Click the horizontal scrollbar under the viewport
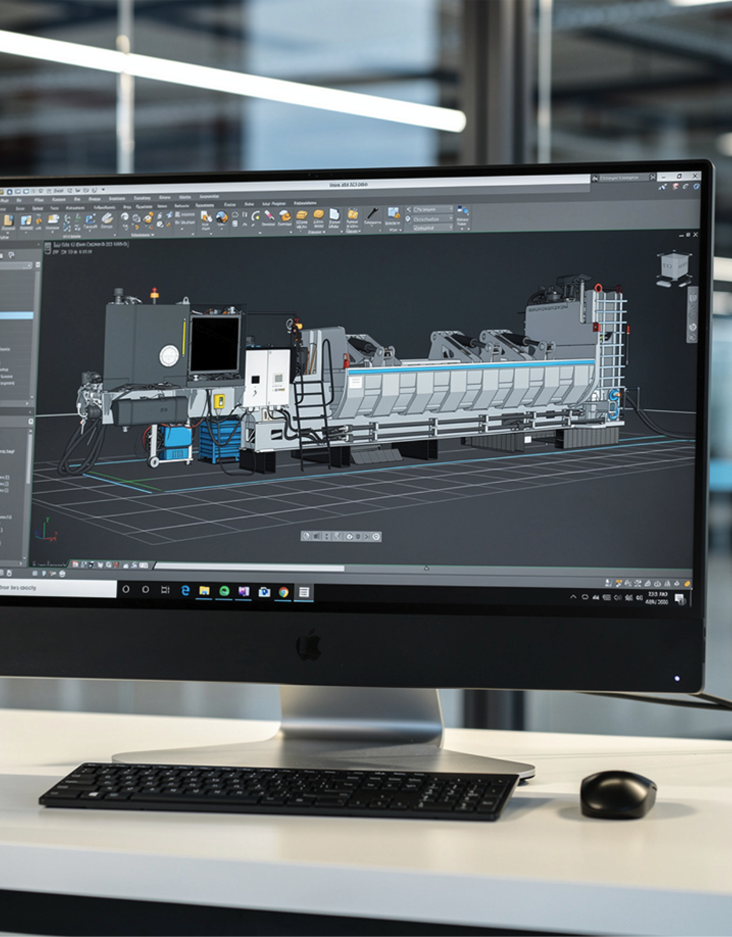The height and width of the screenshot is (937, 732). click(x=250, y=567)
